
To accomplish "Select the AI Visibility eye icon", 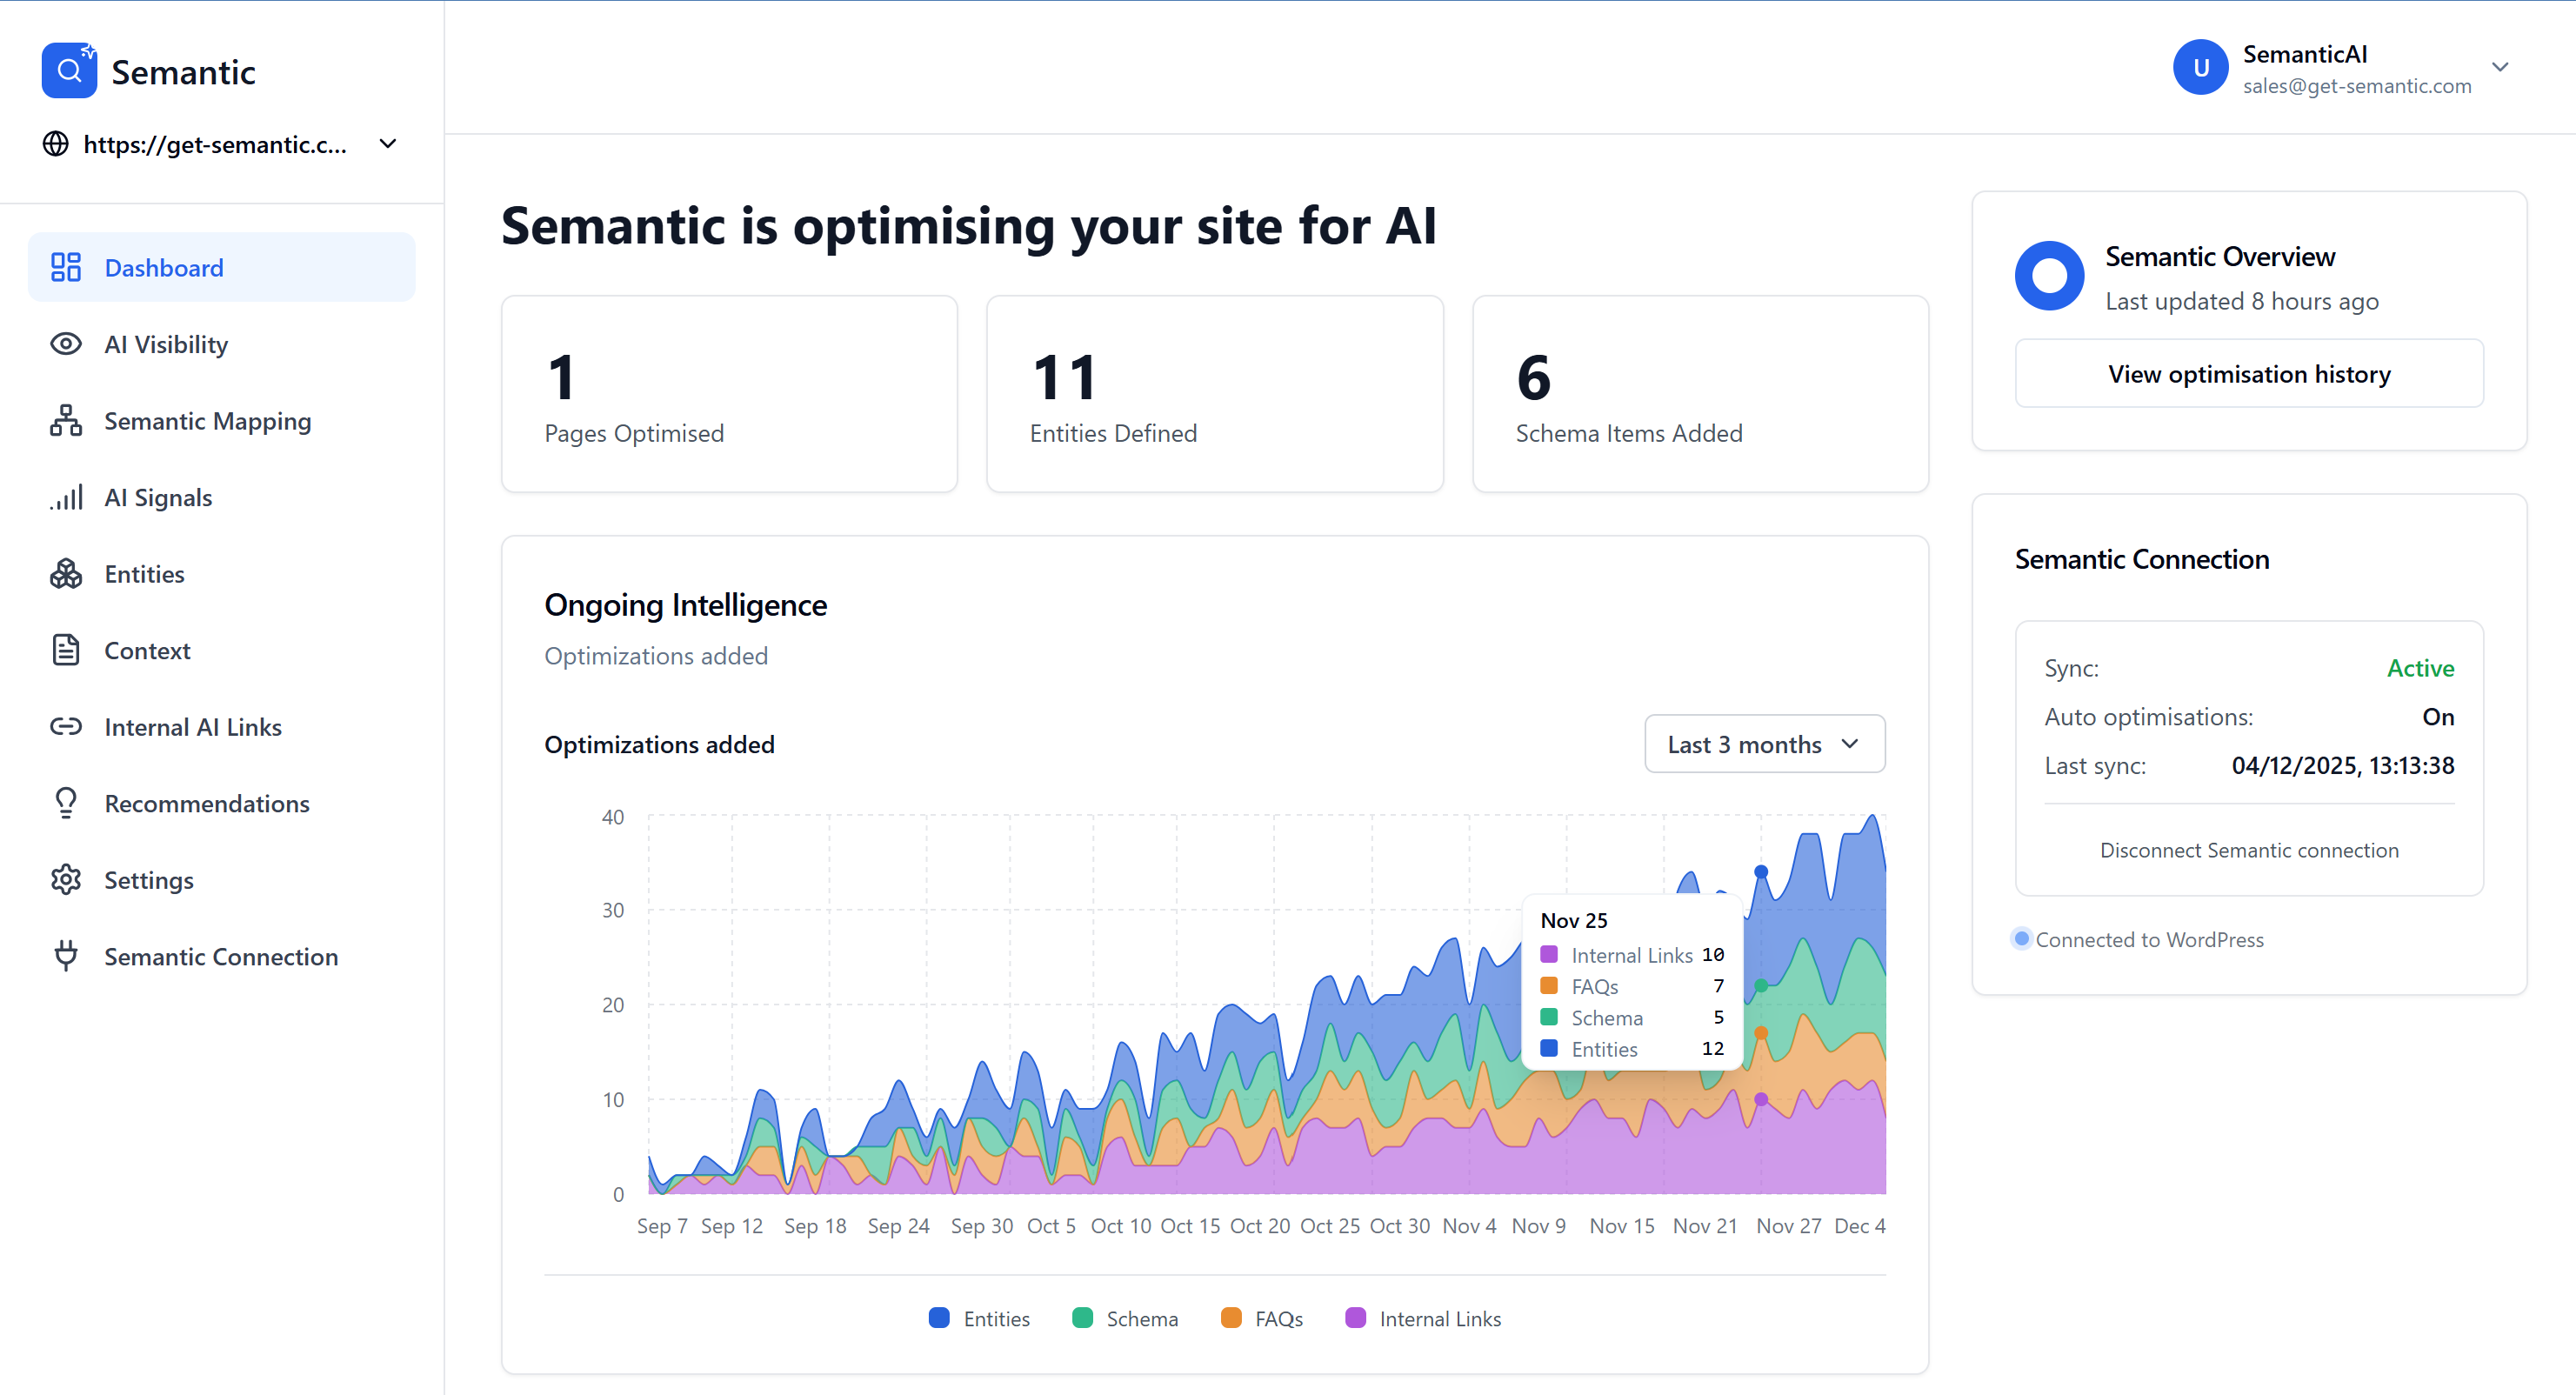I will click(x=65, y=344).
